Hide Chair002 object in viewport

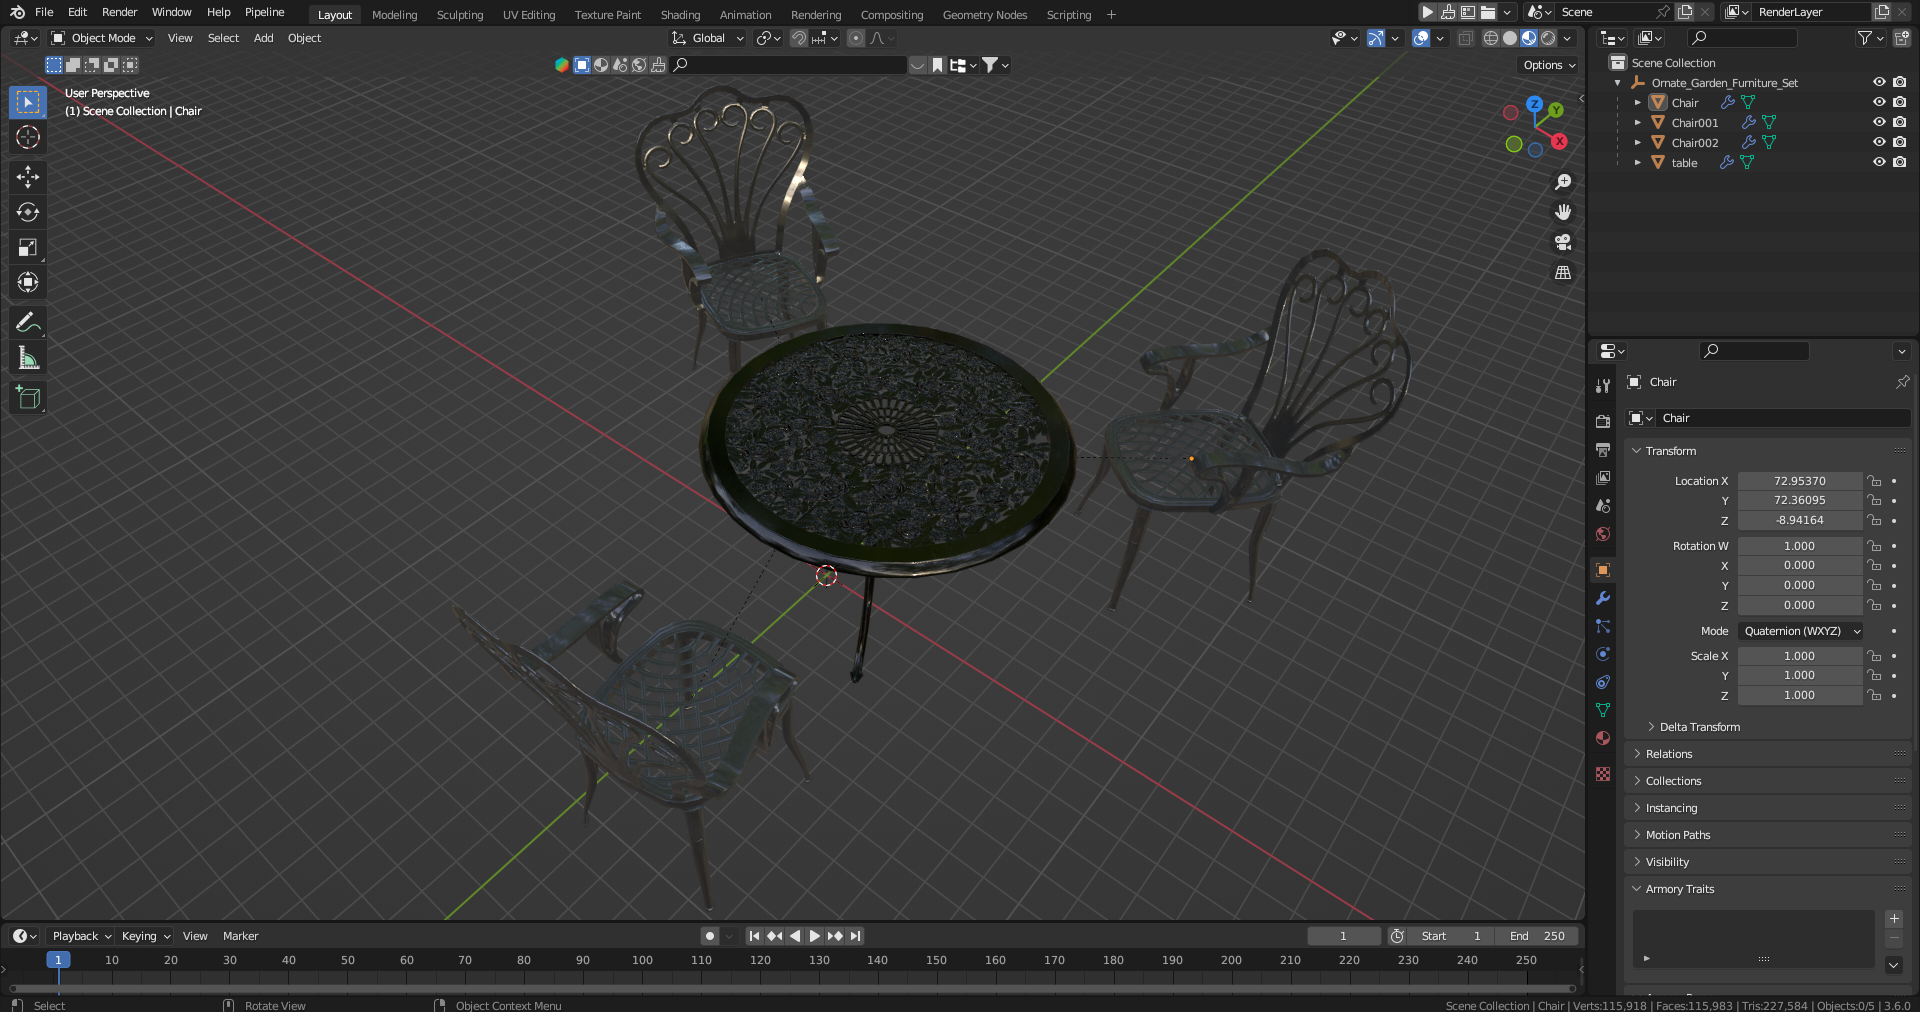[x=1879, y=142]
